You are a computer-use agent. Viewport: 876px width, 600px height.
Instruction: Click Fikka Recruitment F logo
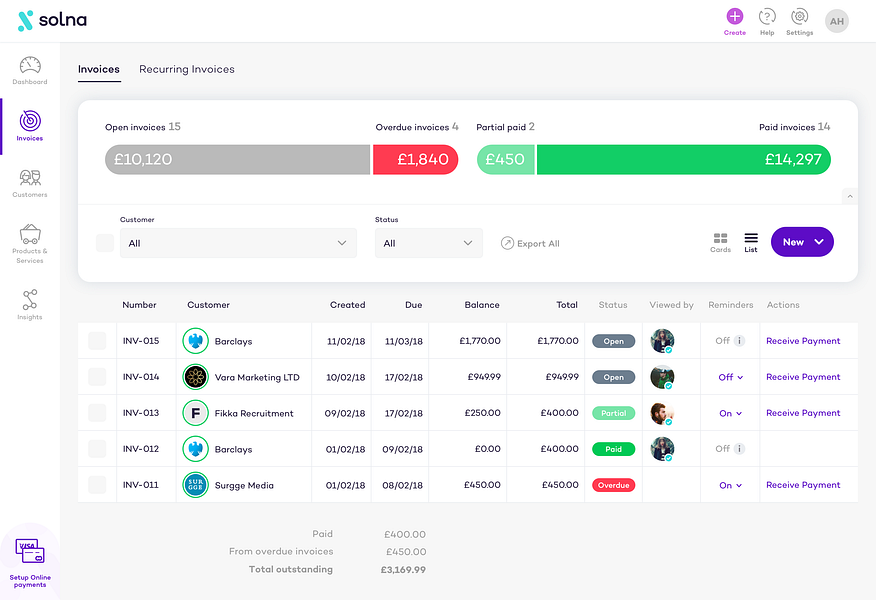196,413
